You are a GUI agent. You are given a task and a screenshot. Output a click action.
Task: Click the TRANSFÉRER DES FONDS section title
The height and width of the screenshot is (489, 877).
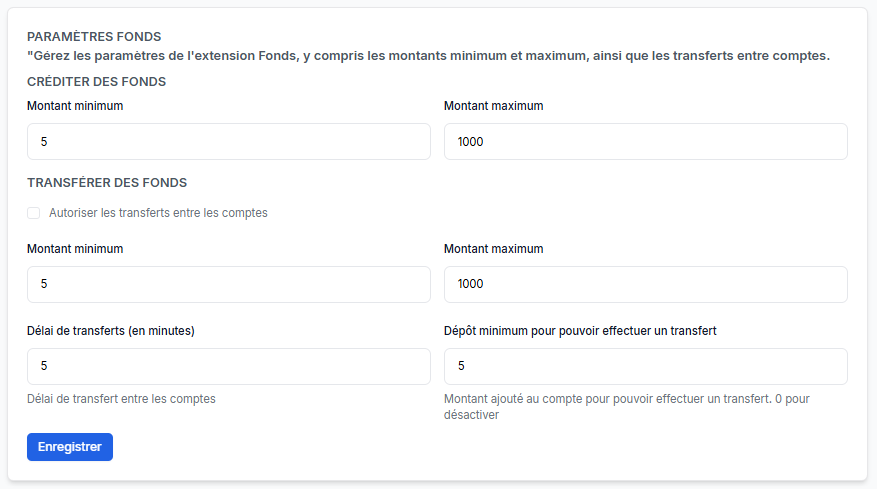107,183
